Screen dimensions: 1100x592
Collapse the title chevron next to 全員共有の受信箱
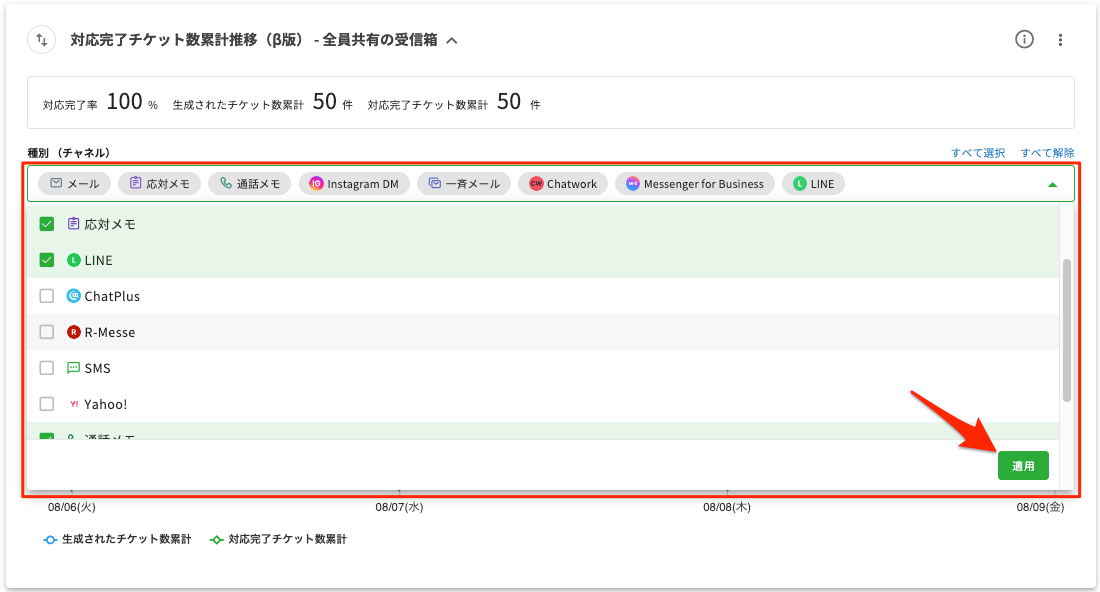pyautogui.click(x=452, y=41)
